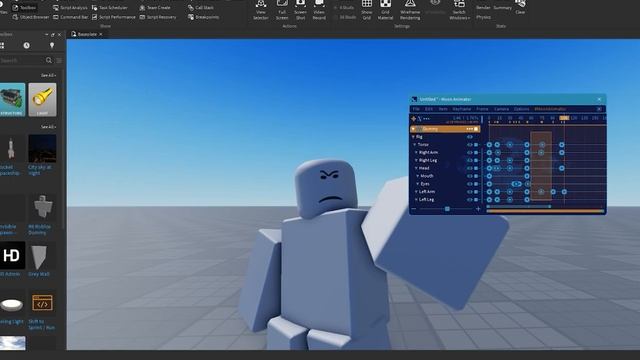The width and height of the screenshot is (640, 360).
Task: Collapse the Right Arm track
Action: click(416, 152)
